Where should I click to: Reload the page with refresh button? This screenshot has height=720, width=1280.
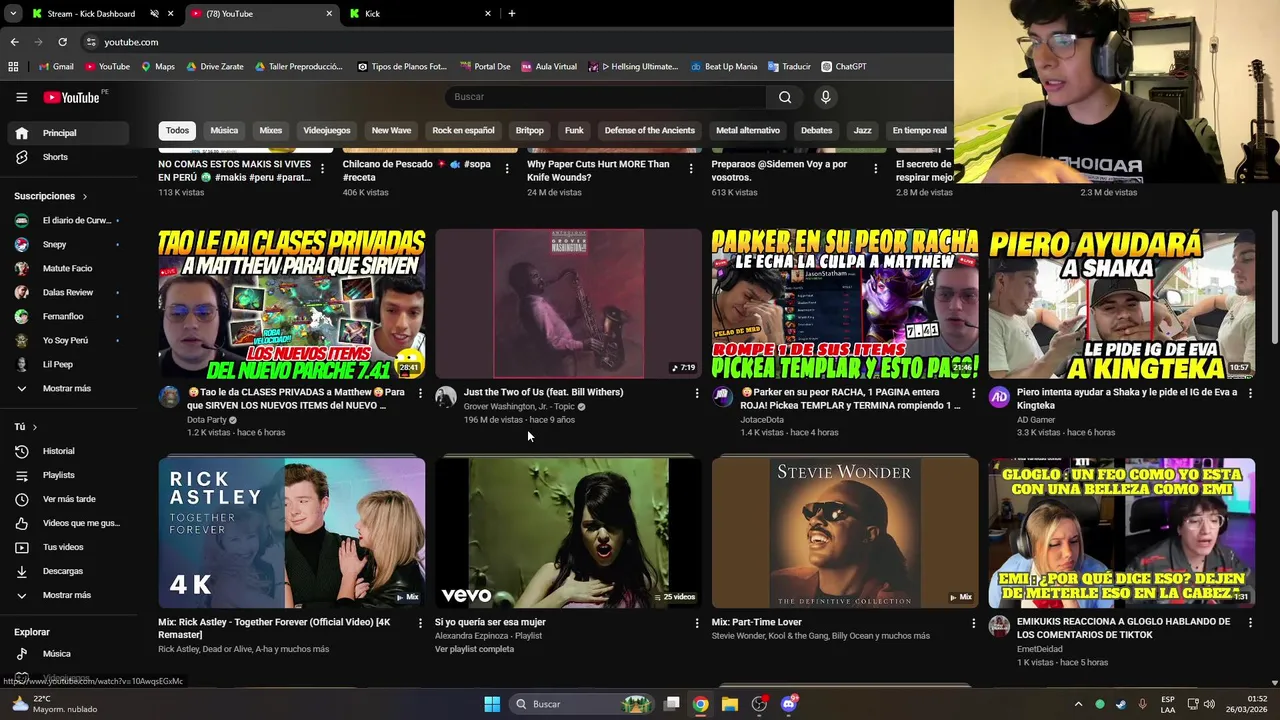(x=62, y=42)
